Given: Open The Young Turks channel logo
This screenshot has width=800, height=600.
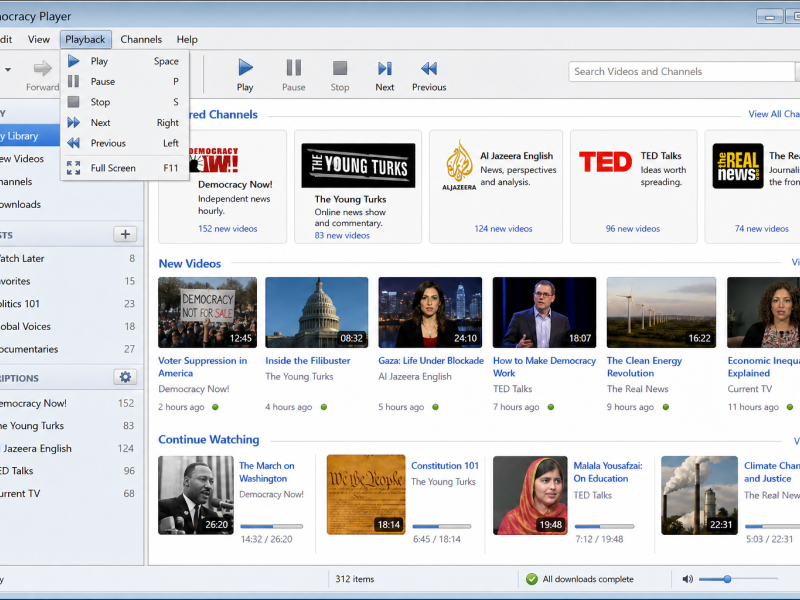Looking at the screenshot, I should [x=358, y=165].
